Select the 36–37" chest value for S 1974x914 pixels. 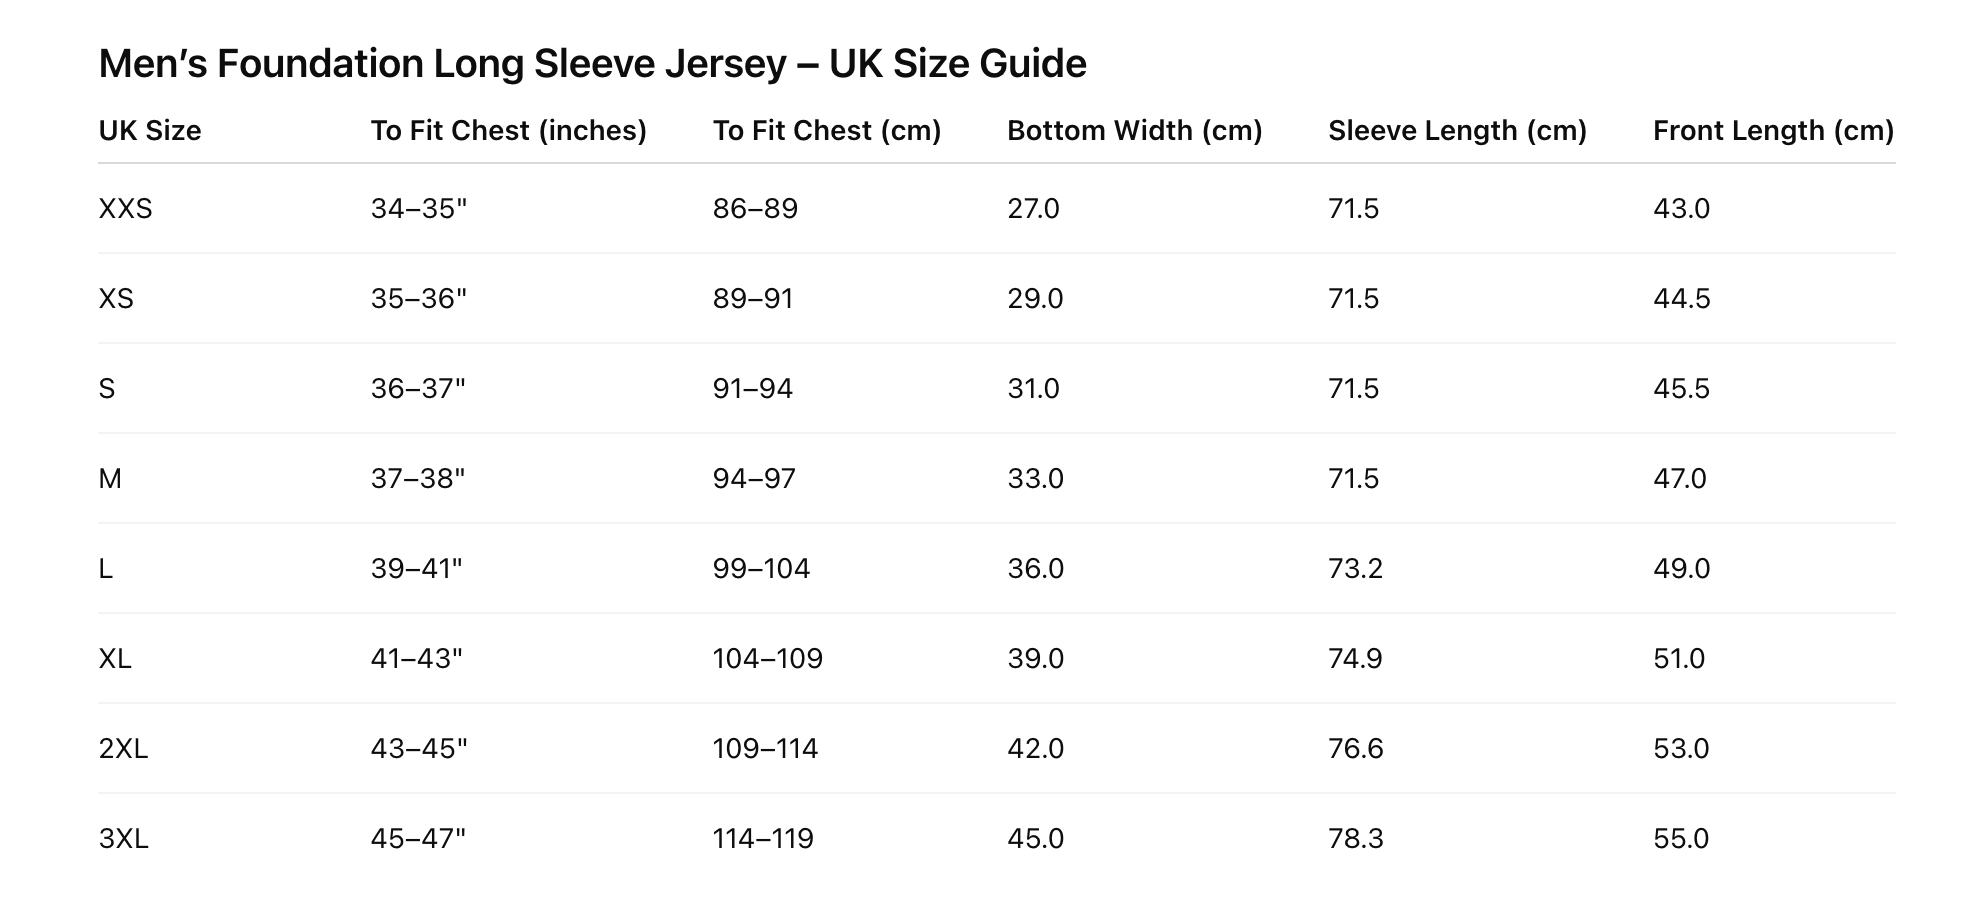pos(418,389)
